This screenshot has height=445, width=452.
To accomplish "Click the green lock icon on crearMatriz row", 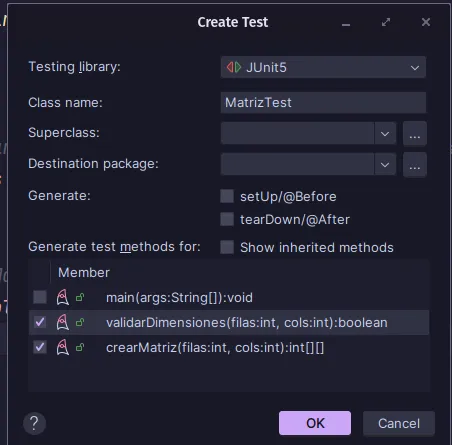I will [x=80, y=347].
